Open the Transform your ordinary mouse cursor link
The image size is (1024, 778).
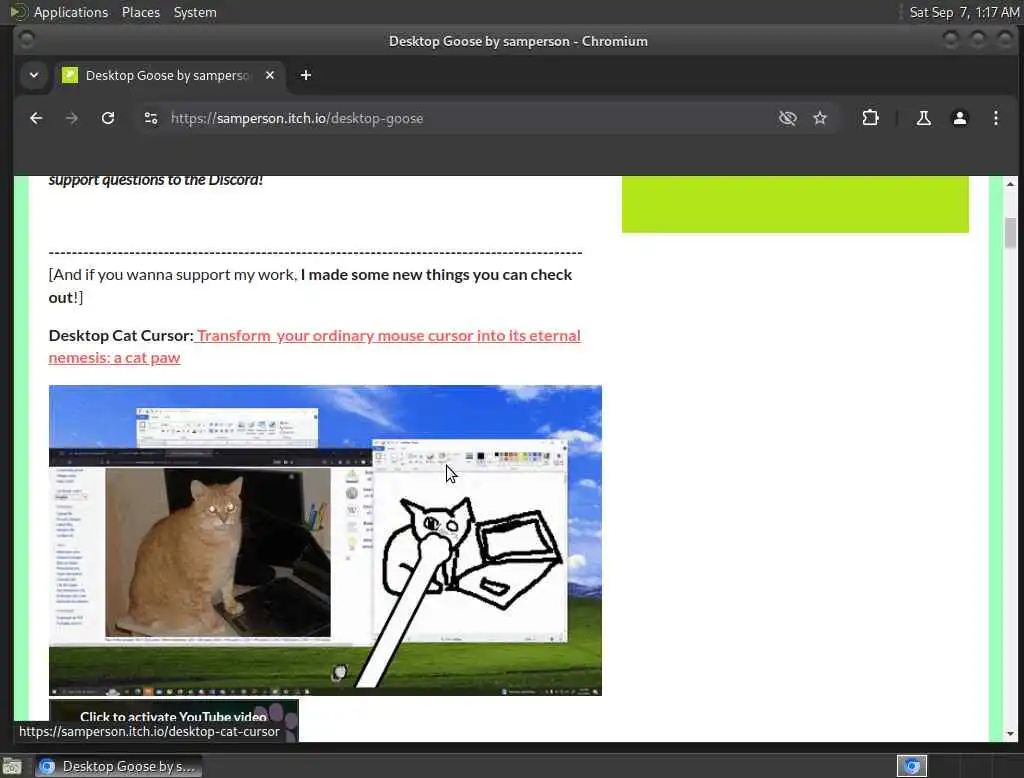pos(388,336)
